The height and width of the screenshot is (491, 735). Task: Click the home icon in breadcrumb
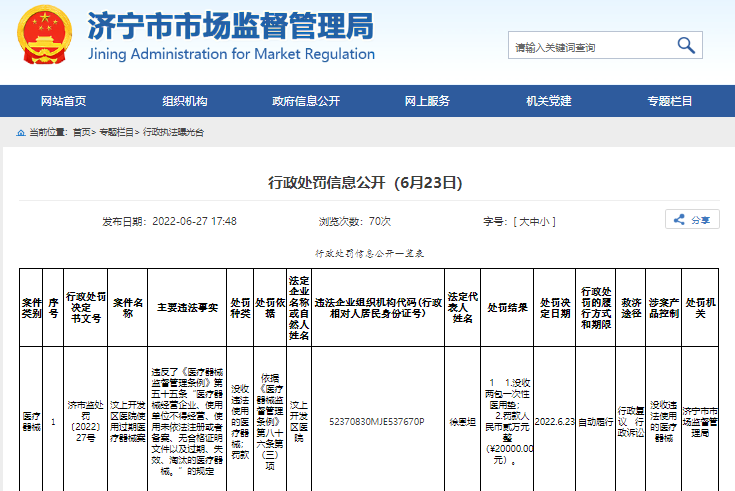tap(21, 132)
